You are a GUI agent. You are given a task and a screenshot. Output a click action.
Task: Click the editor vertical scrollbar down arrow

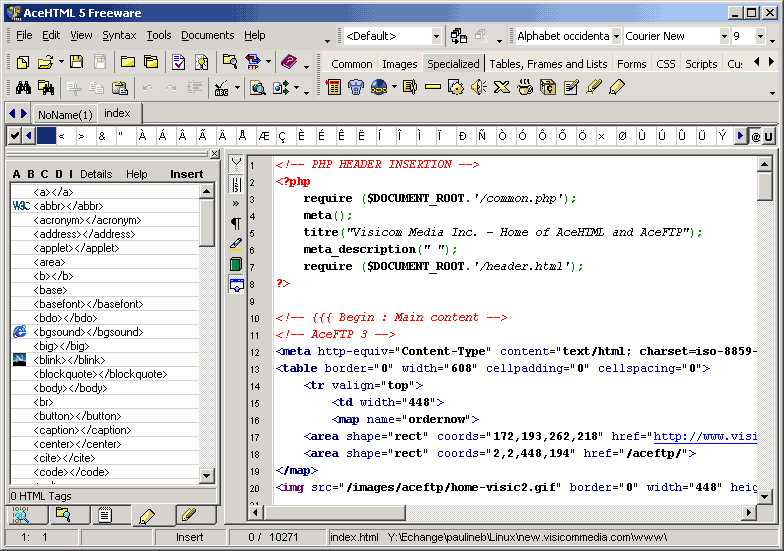pos(764,496)
